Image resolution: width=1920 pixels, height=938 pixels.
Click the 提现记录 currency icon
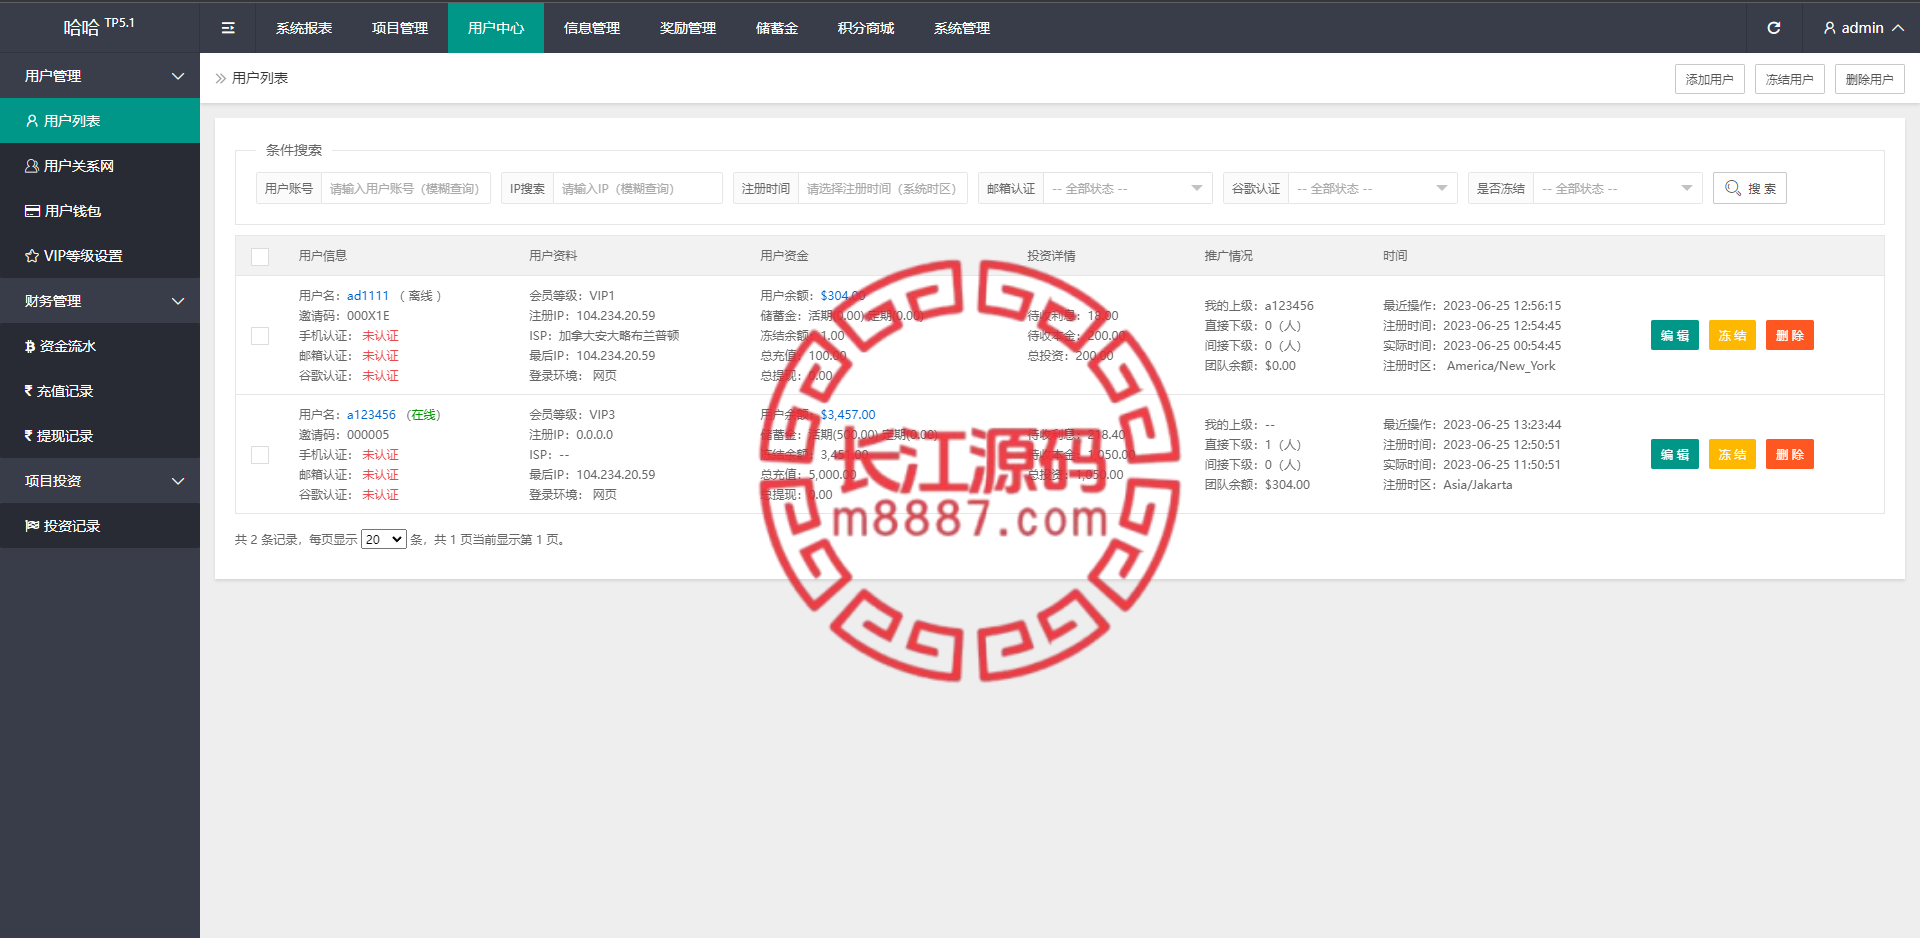(29, 436)
